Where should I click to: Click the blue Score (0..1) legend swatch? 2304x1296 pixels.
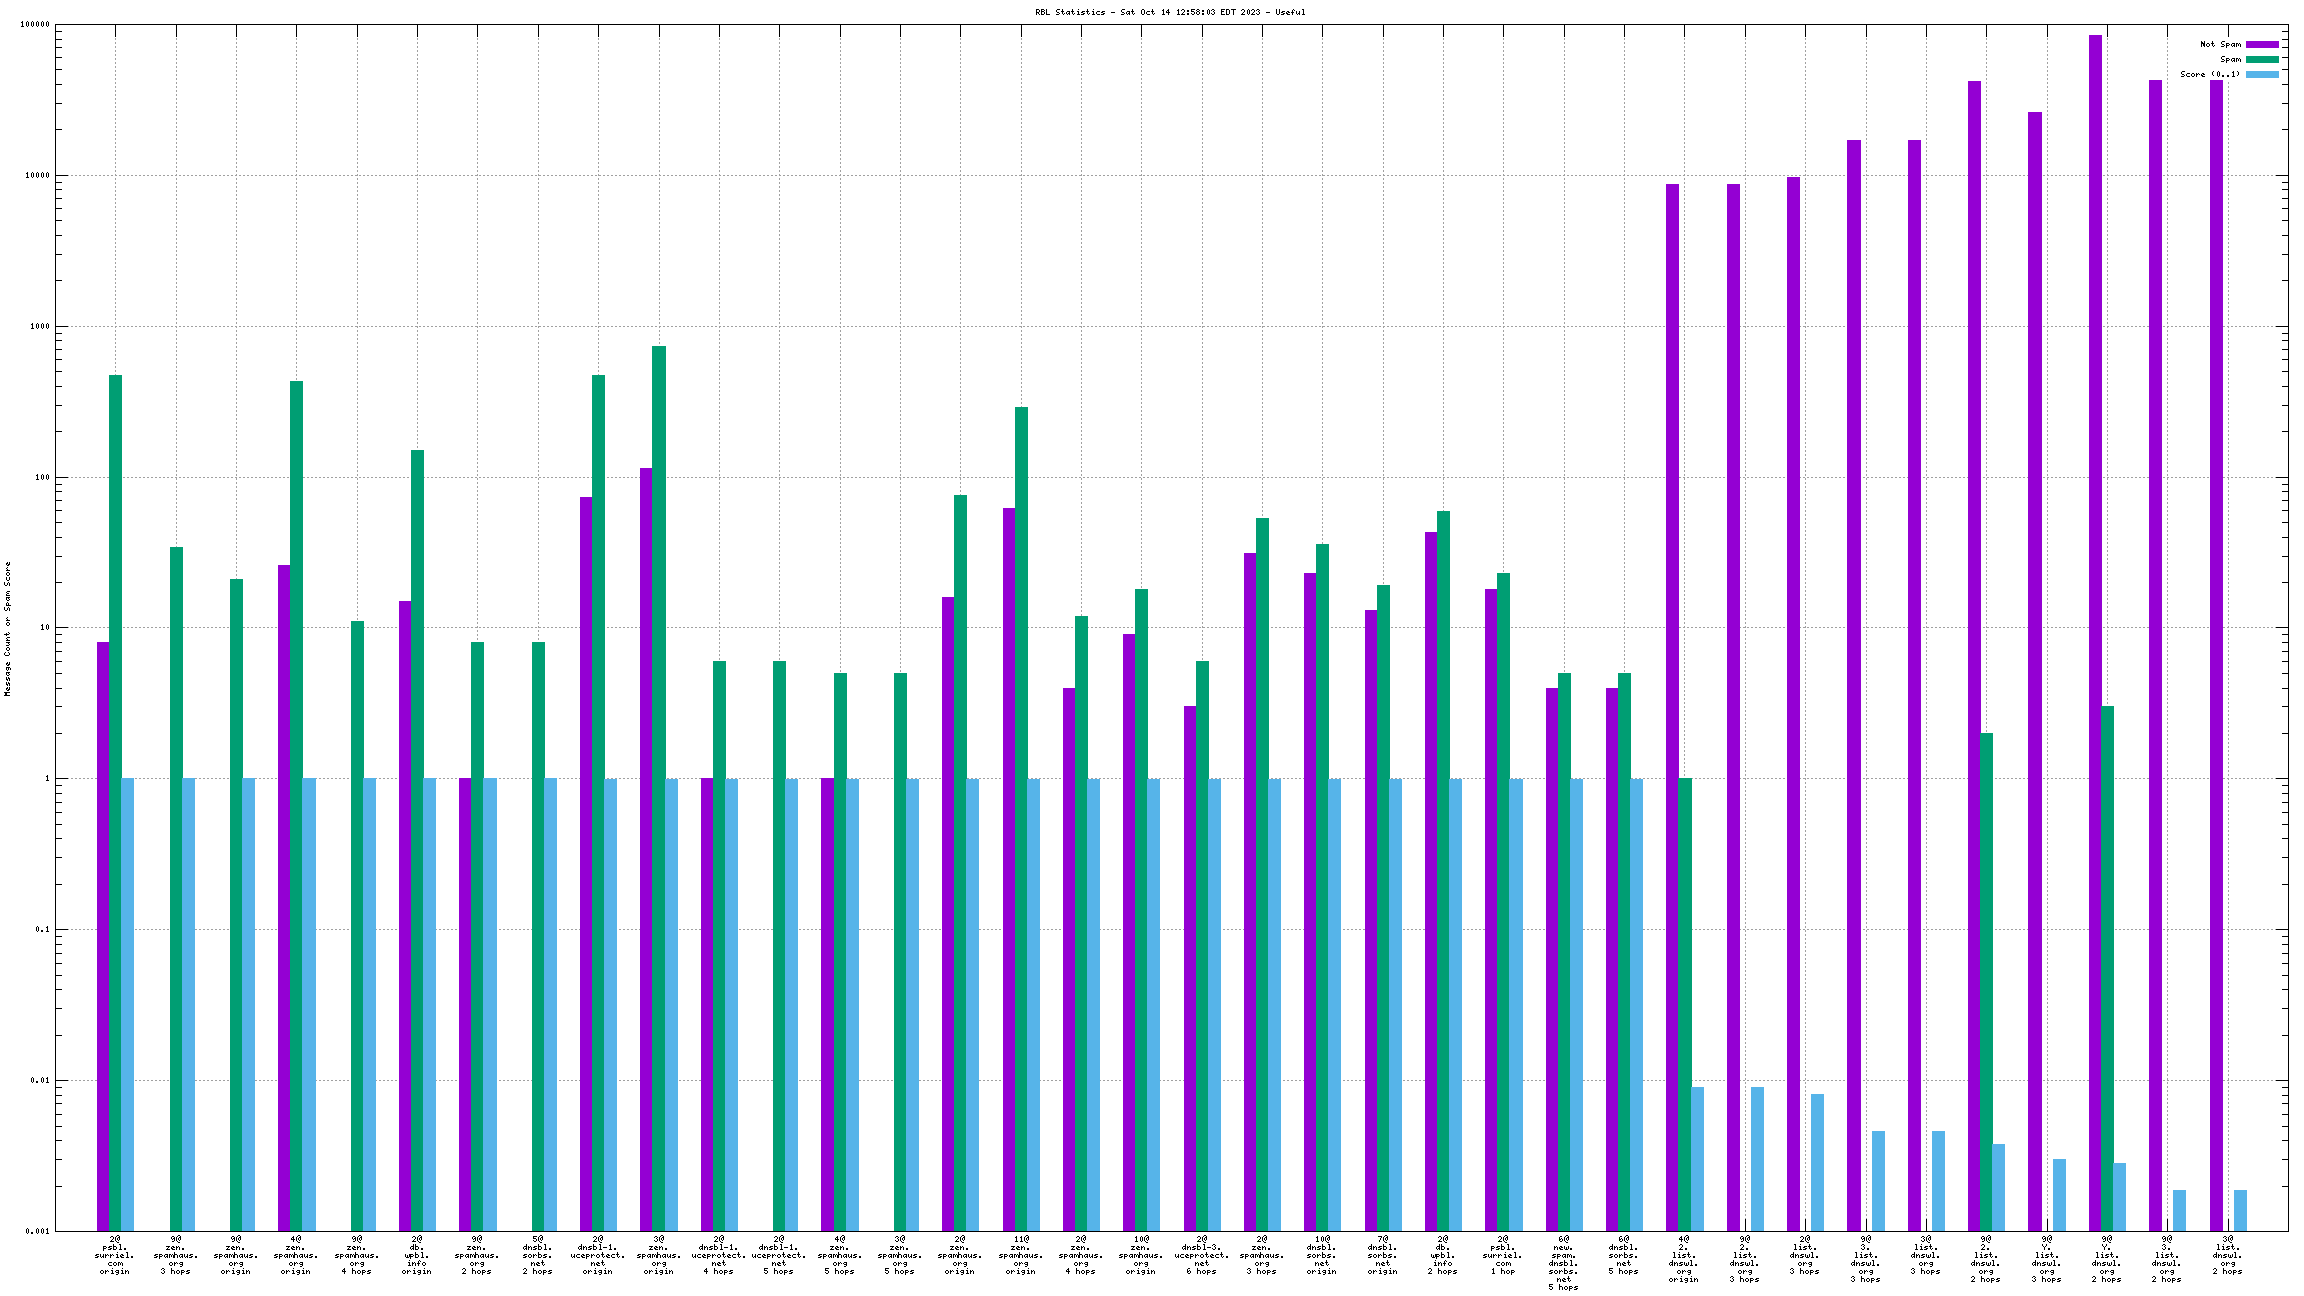click(x=2262, y=74)
